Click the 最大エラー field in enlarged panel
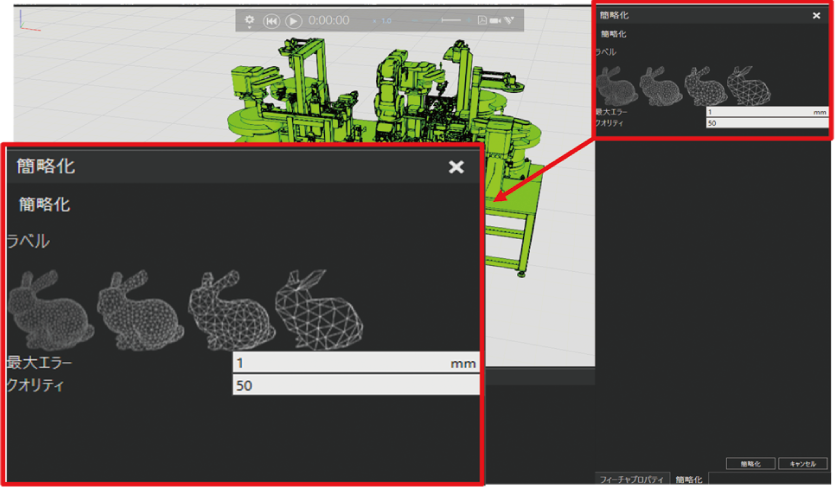The height and width of the screenshot is (487, 835). [340, 362]
